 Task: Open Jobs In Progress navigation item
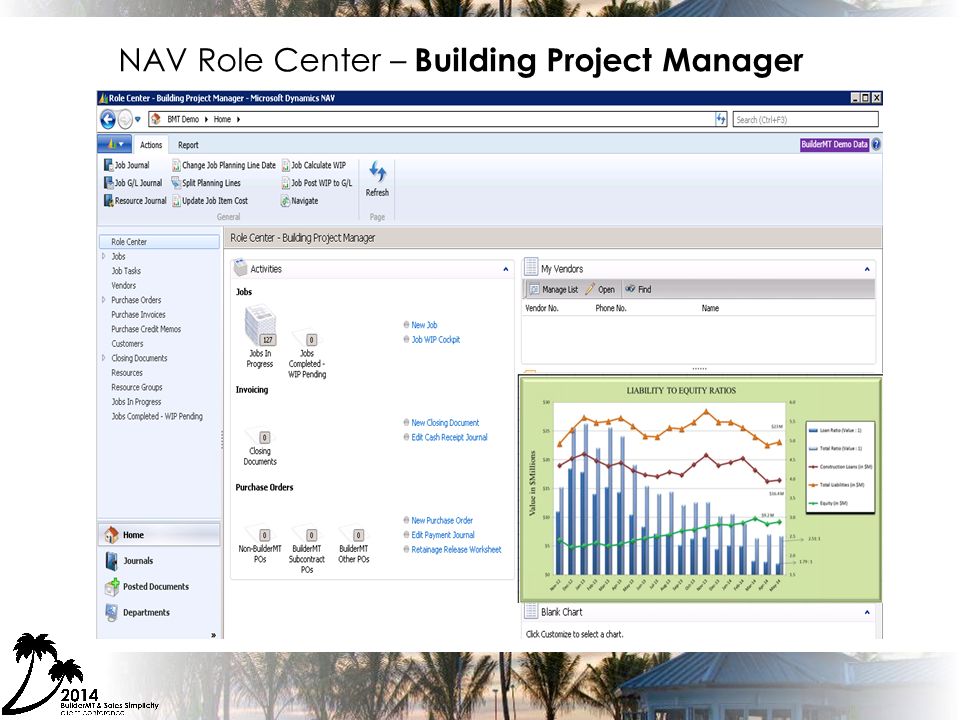(x=137, y=402)
